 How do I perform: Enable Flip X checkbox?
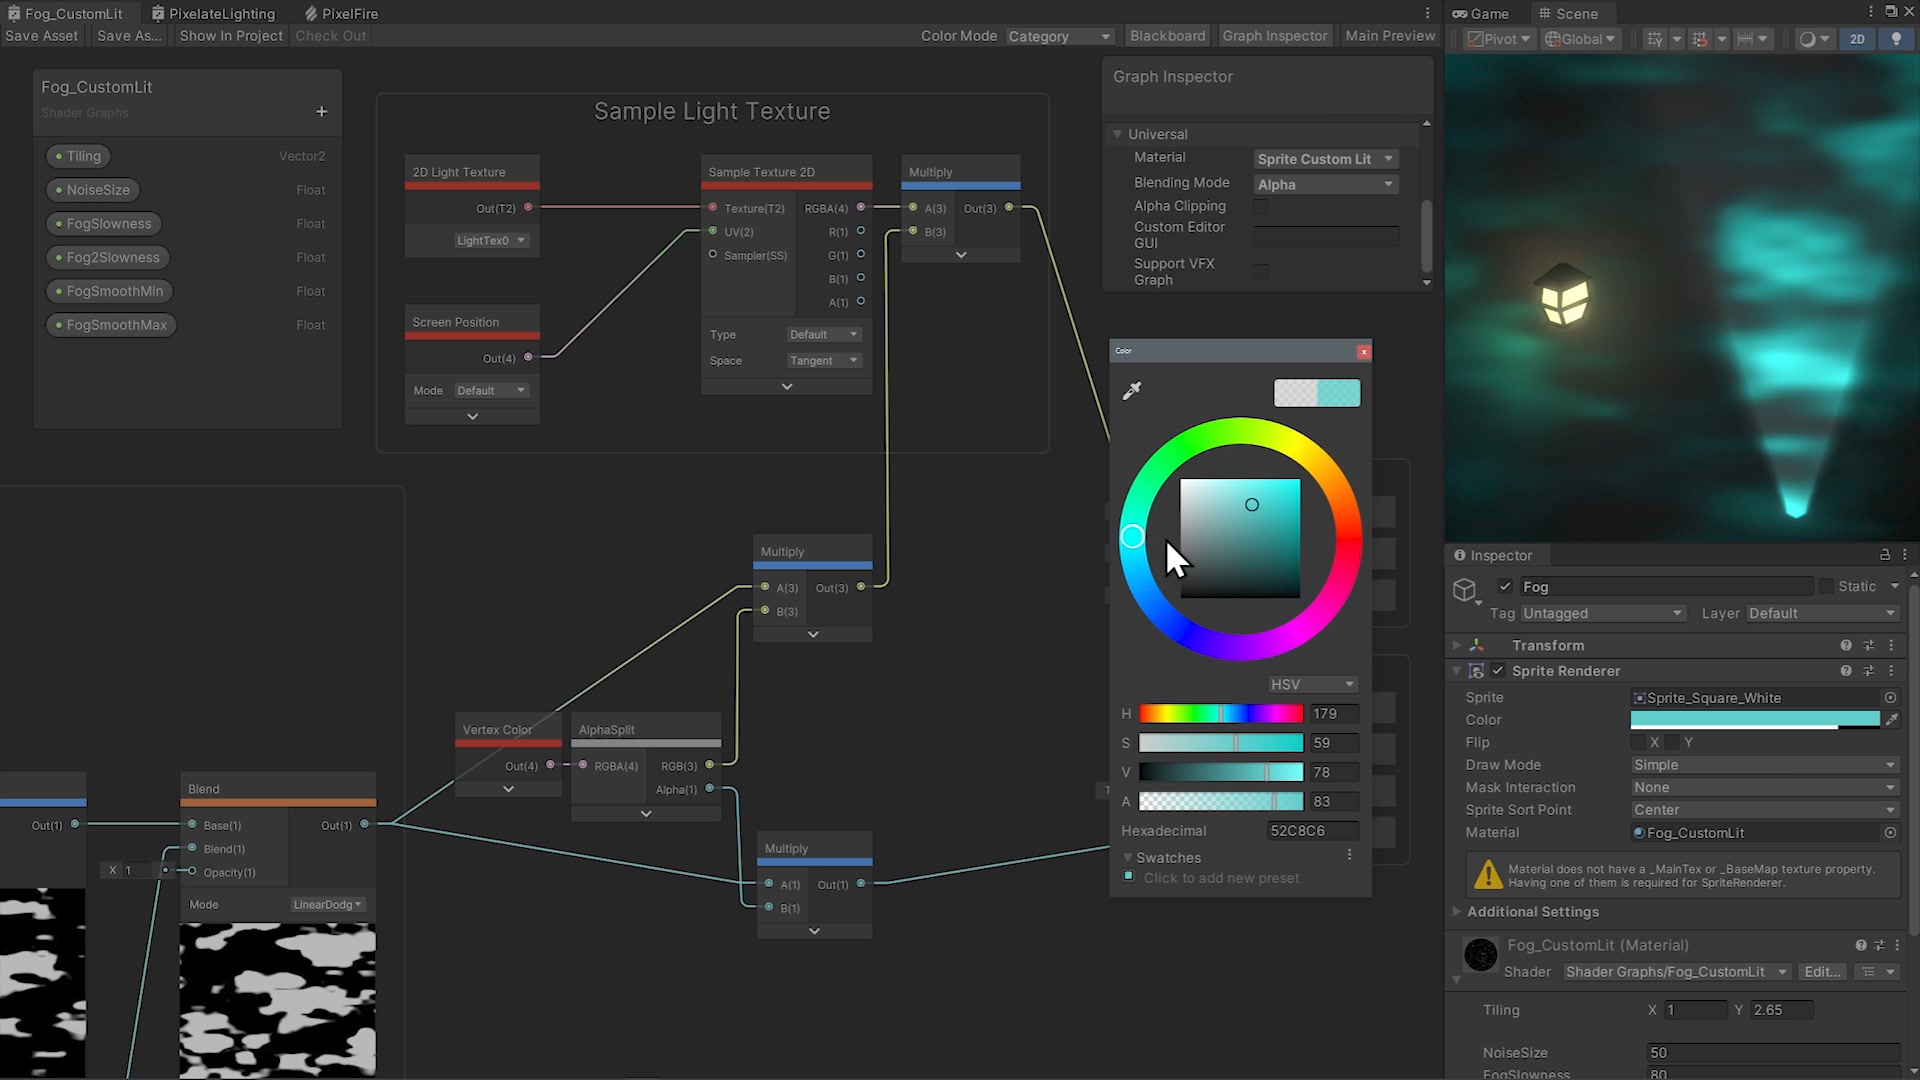click(x=1638, y=742)
